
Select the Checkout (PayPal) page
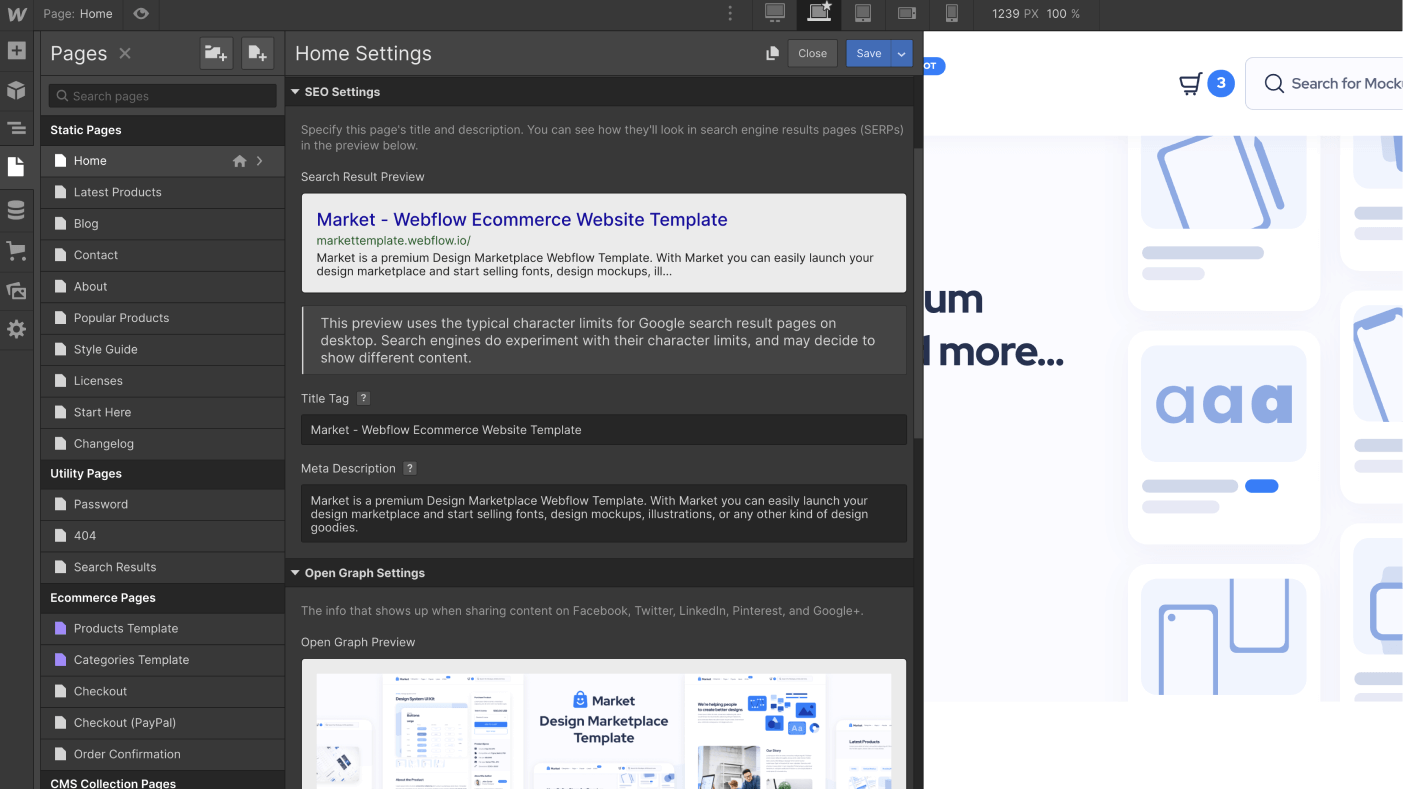pyautogui.click(x=163, y=723)
